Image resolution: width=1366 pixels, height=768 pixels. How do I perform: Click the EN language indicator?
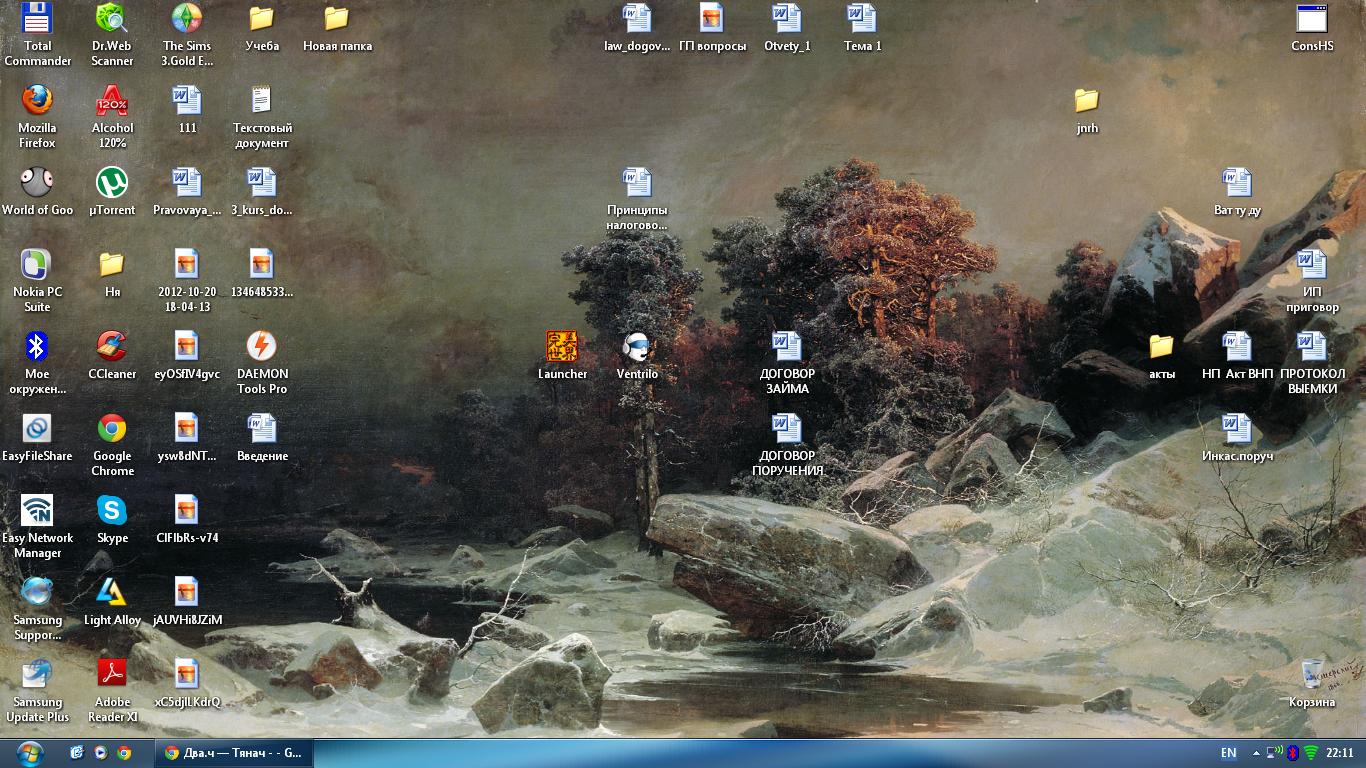(1228, 752)
